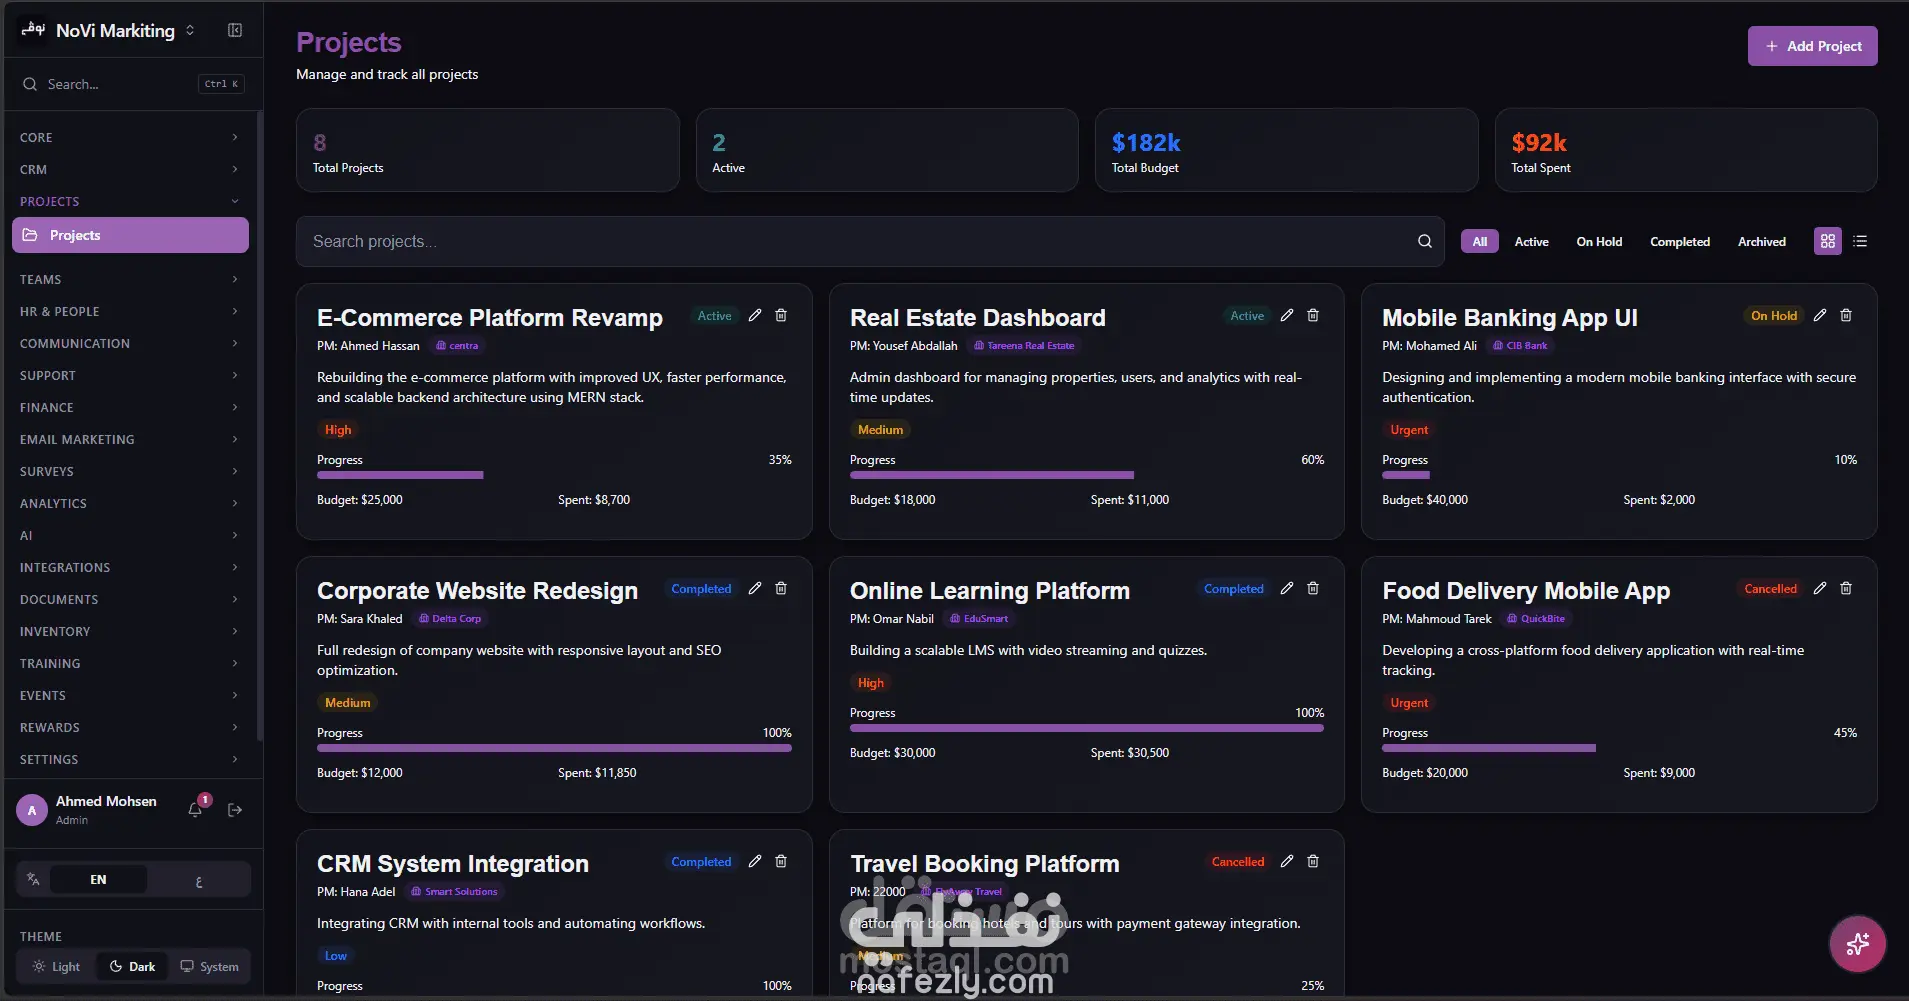The width and height of the screenshot is (1909, 1001).
Task: Open Projects item in sidebar
Action: point(130,235)
